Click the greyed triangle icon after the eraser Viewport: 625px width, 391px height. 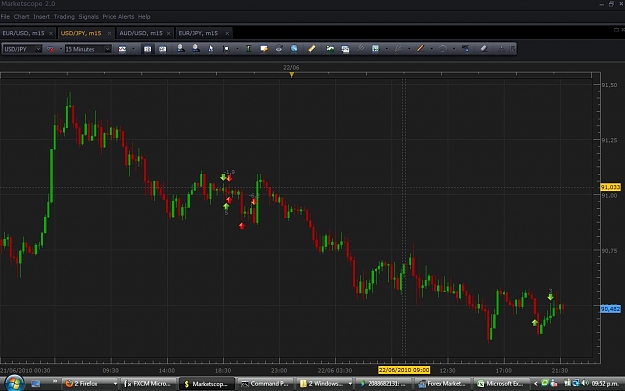pos(501,49)
